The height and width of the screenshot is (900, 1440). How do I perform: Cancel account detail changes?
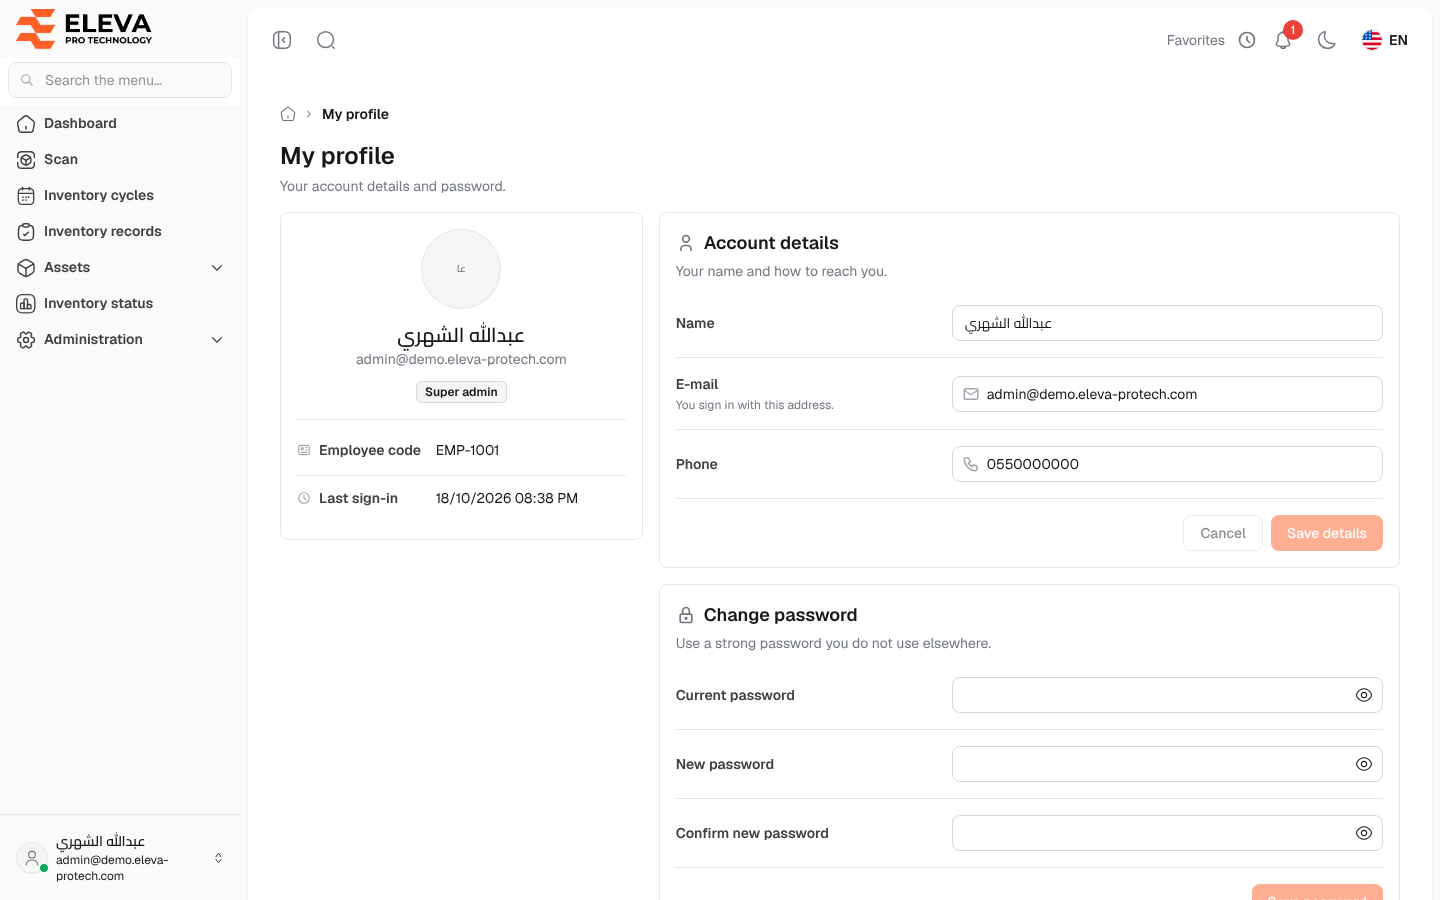click(1223, 533)
